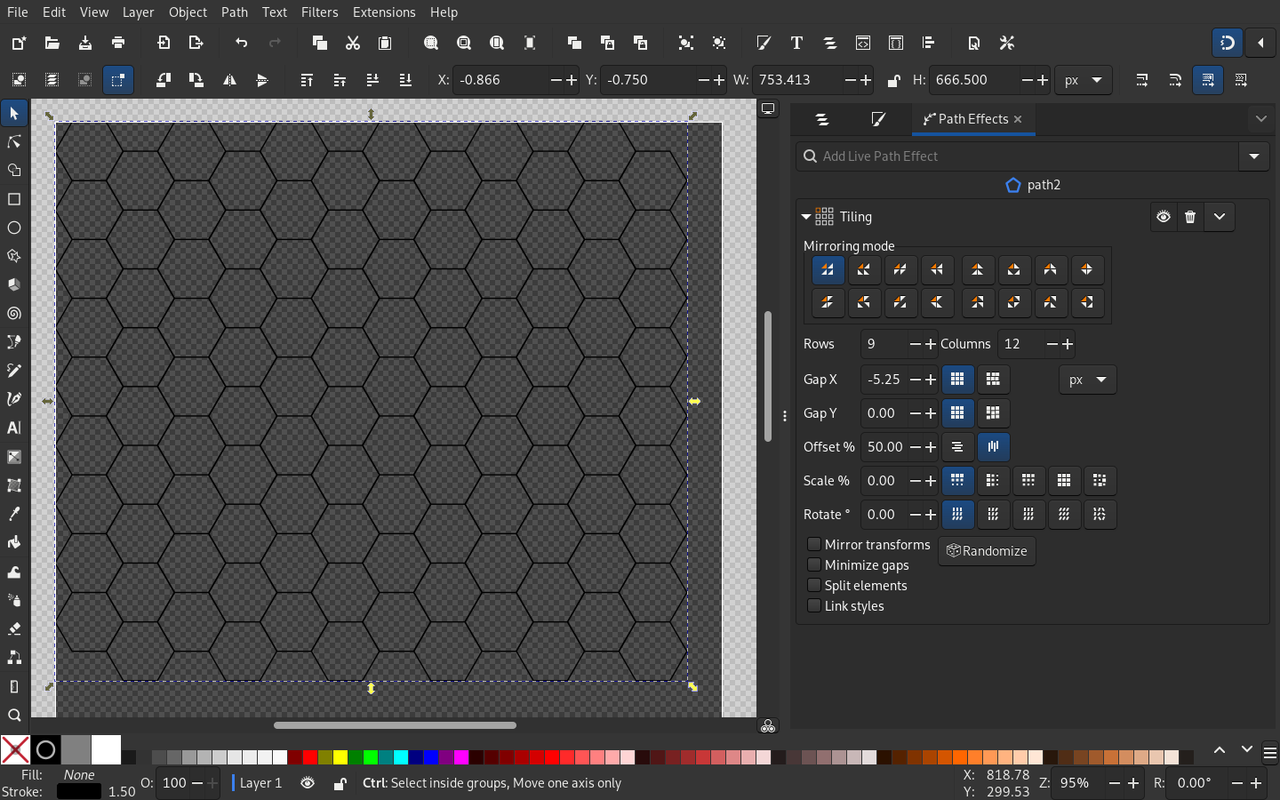Viewport: 1280px width, 800px height.
Task: Enable the Split elements checkbox
Action: click(x=815, y=585)
